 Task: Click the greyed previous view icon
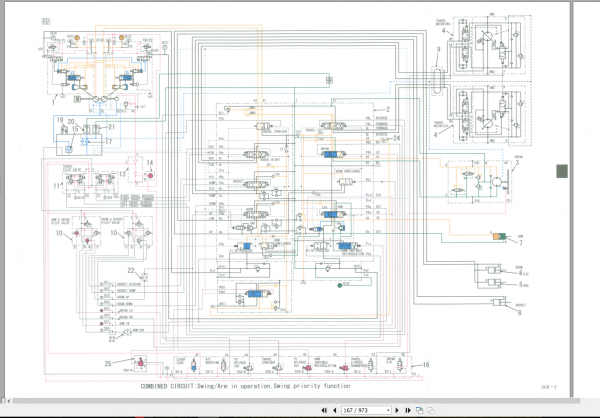pos(431,410)
